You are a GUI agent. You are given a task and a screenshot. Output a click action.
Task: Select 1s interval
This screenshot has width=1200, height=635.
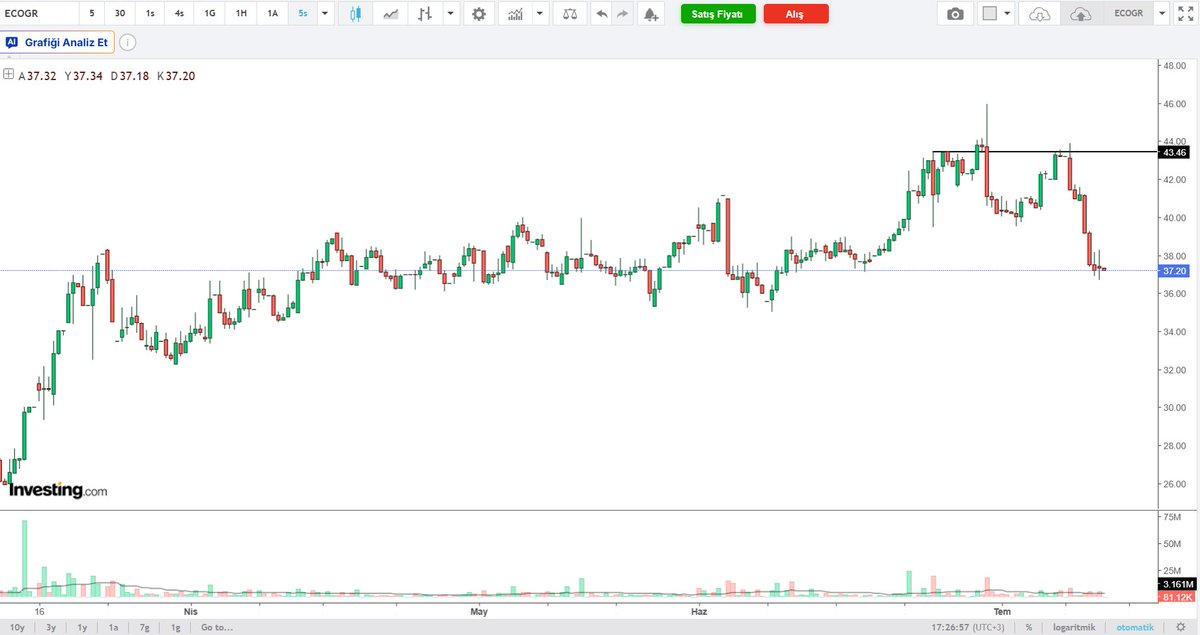point(150,14)
